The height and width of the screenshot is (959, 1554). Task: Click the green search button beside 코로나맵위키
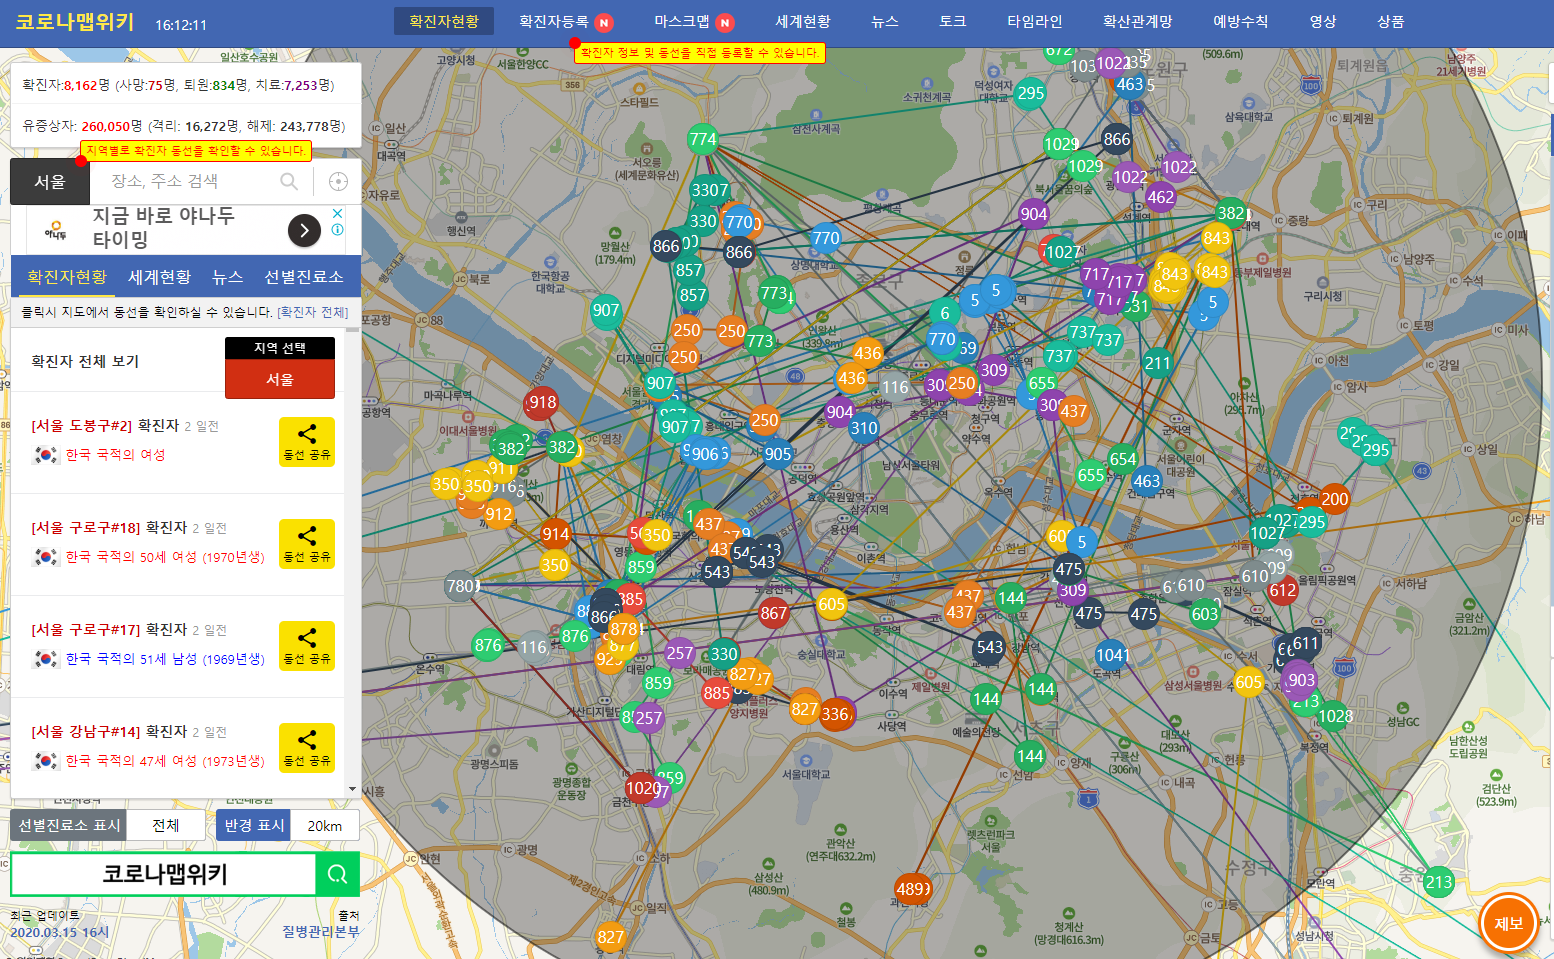click(337, 874)
